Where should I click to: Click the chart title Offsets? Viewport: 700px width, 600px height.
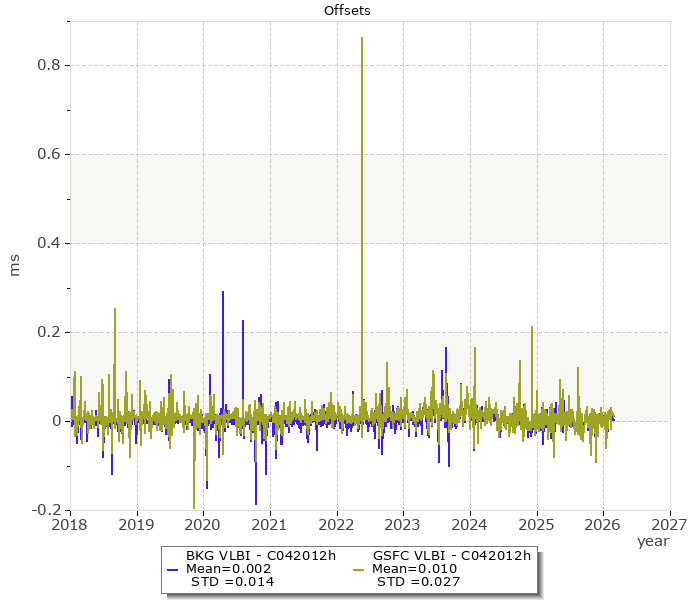[349, 11]
